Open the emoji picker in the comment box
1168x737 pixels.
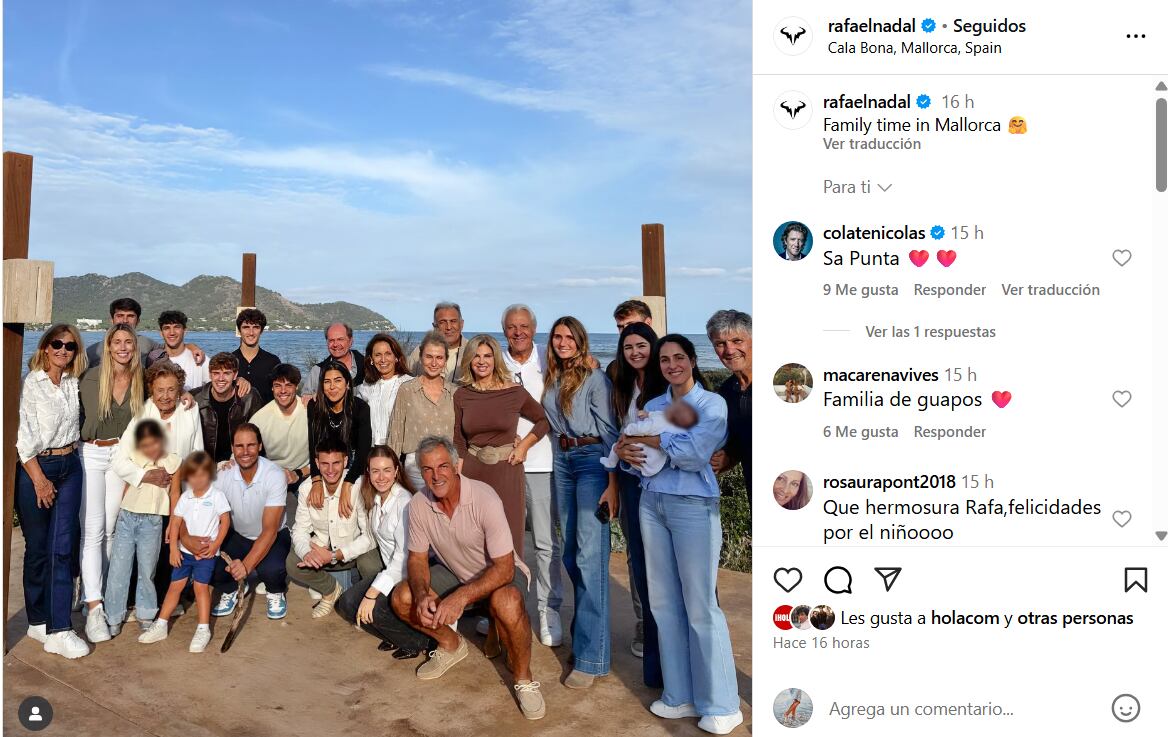coord(1125,708)
